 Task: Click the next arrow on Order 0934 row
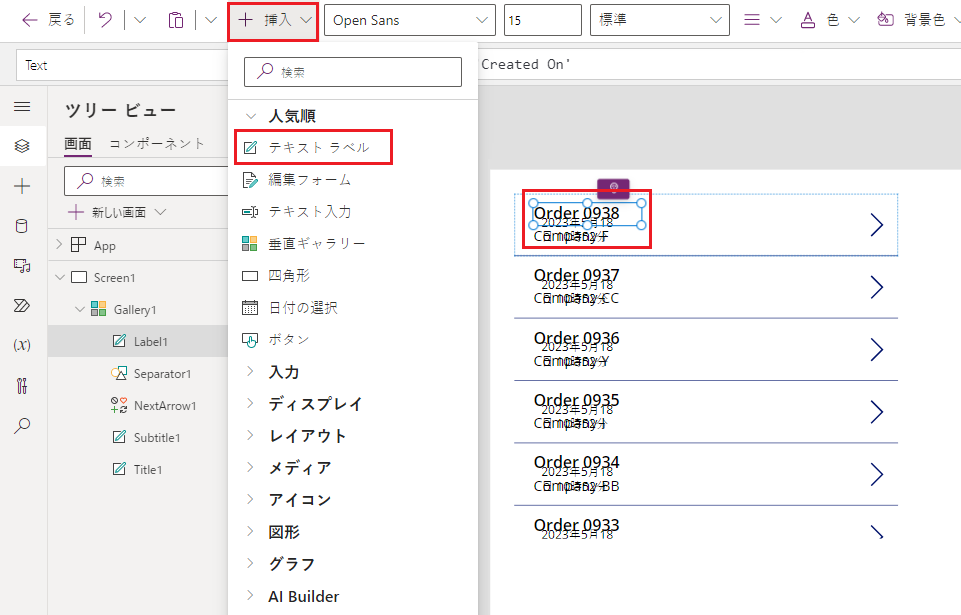point(876,474)
